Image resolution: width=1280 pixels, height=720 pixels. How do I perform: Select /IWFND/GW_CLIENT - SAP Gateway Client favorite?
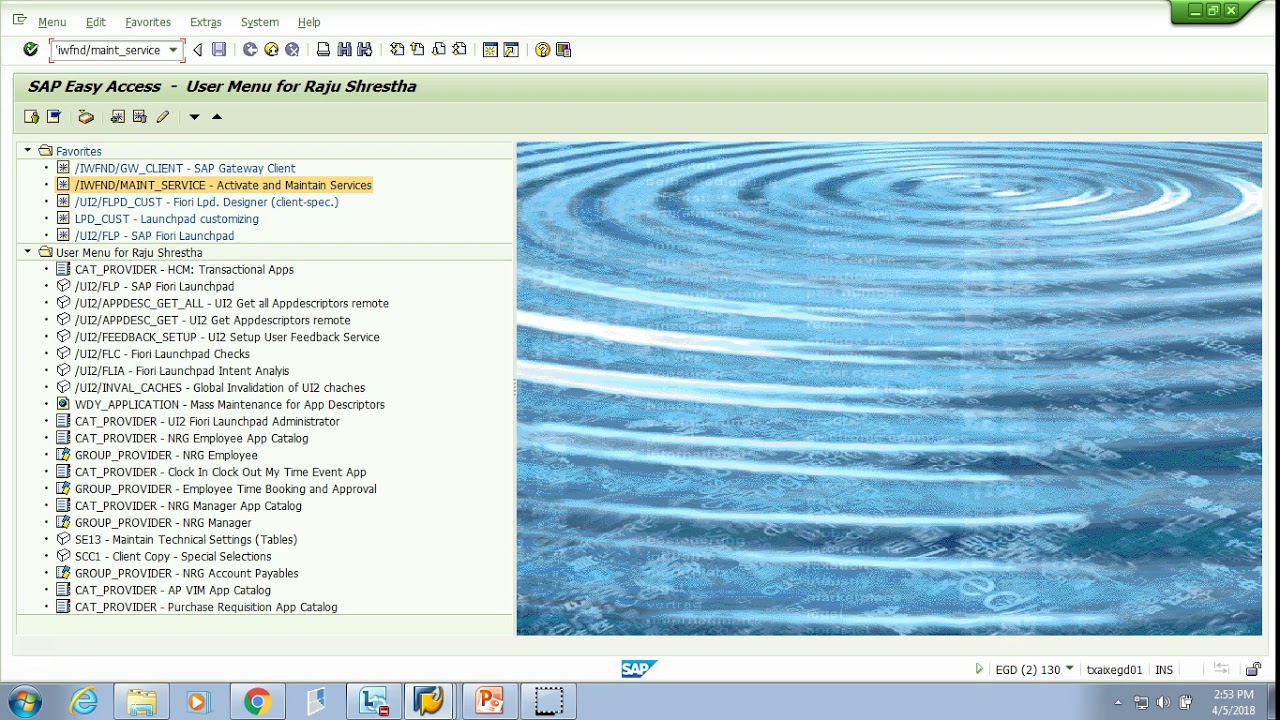(185, 168)
